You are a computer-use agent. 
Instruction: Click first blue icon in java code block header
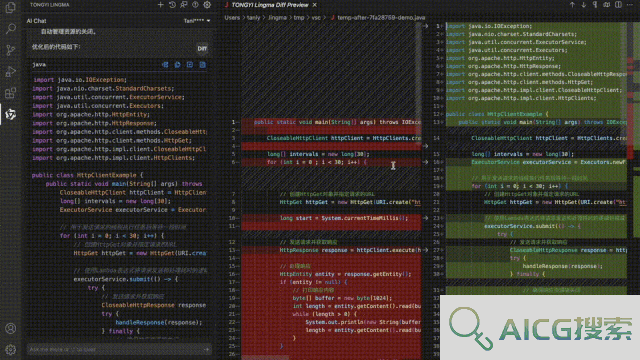165,64
